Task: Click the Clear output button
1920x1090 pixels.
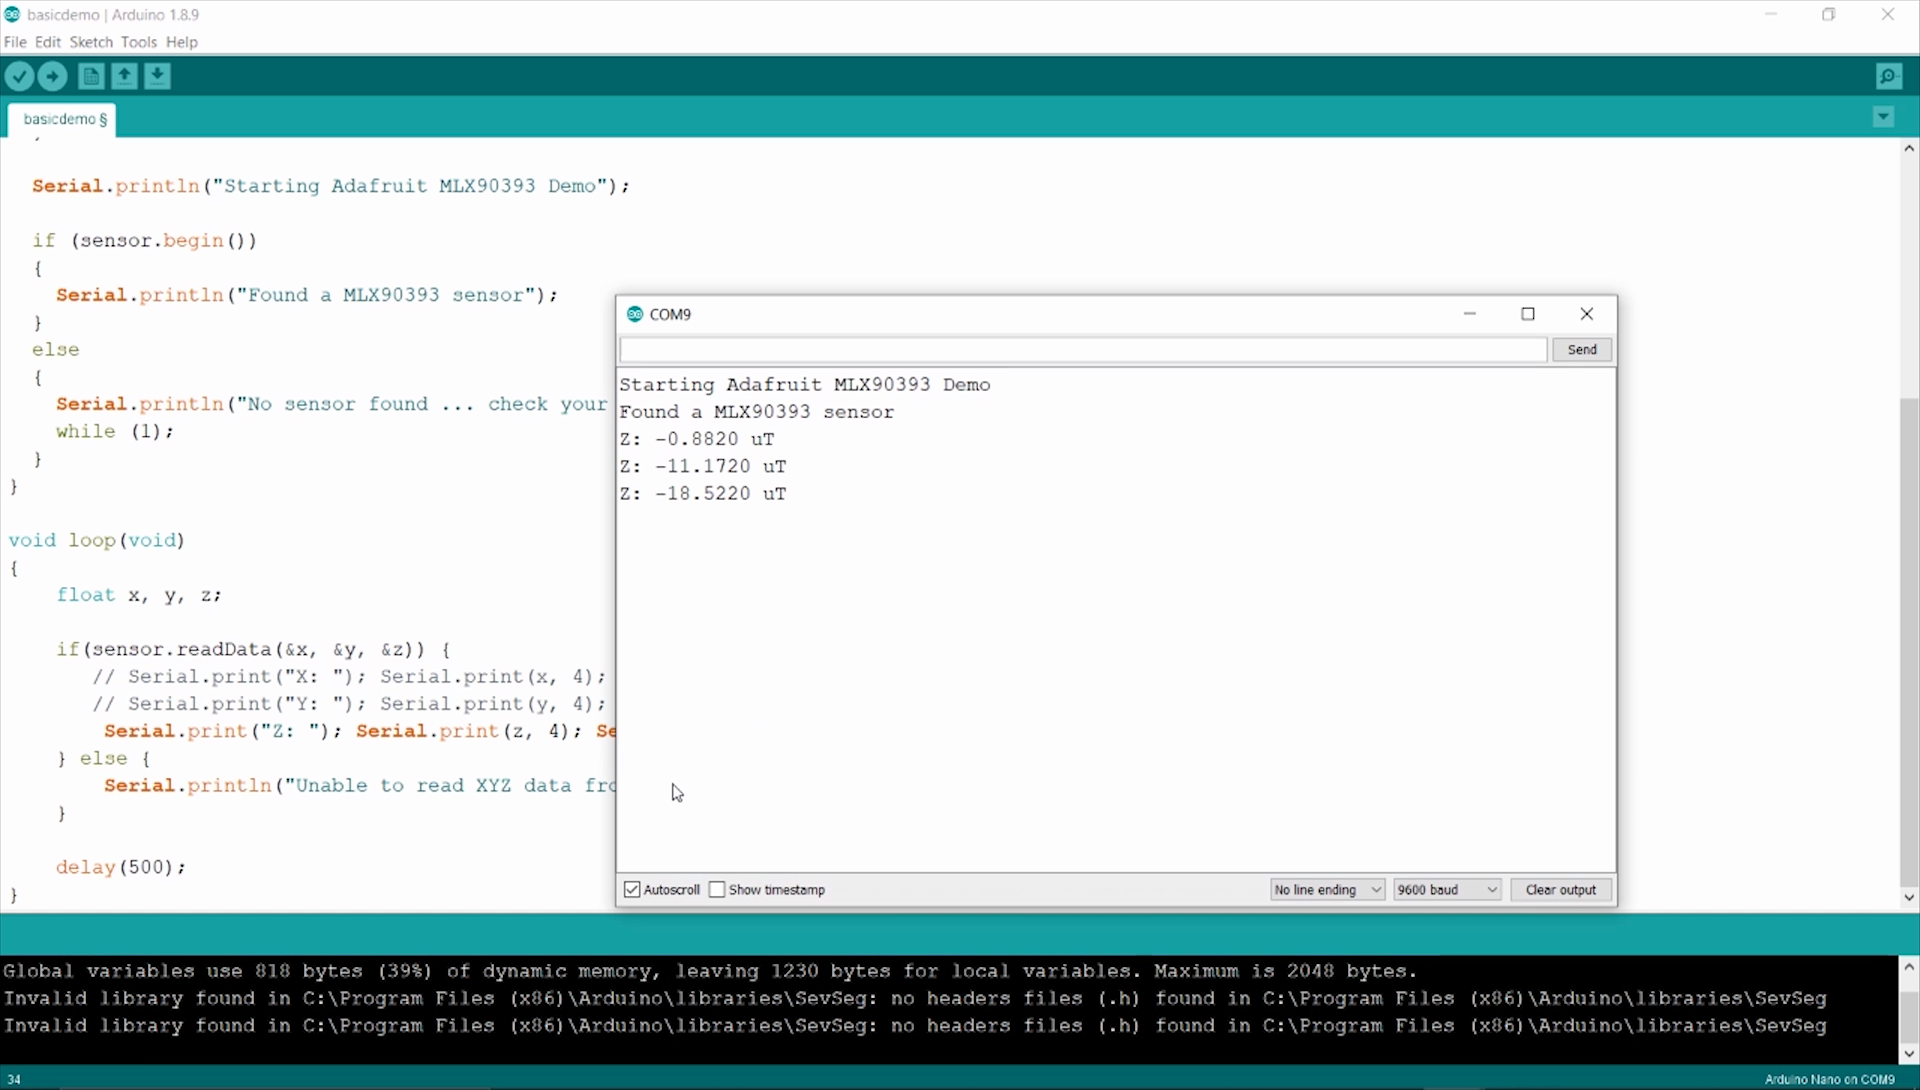Action: [1561, 890]
